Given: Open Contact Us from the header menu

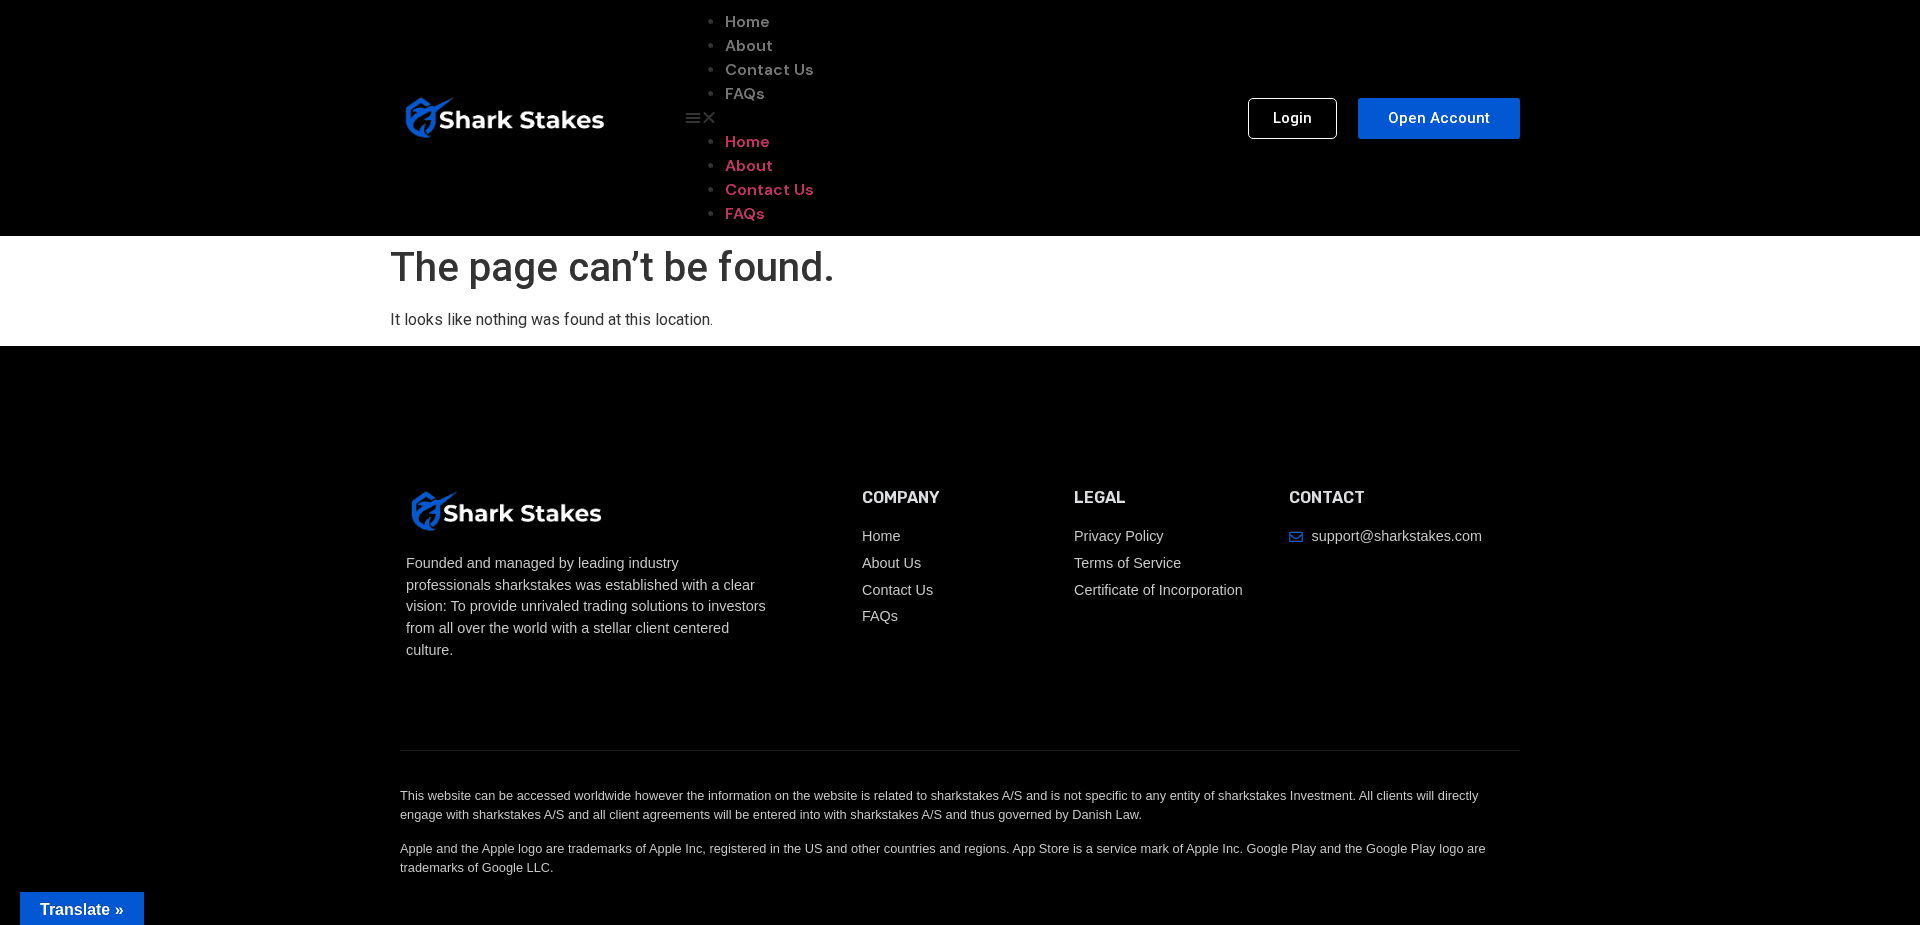Looking at the screenshot, I should point(769,69).
